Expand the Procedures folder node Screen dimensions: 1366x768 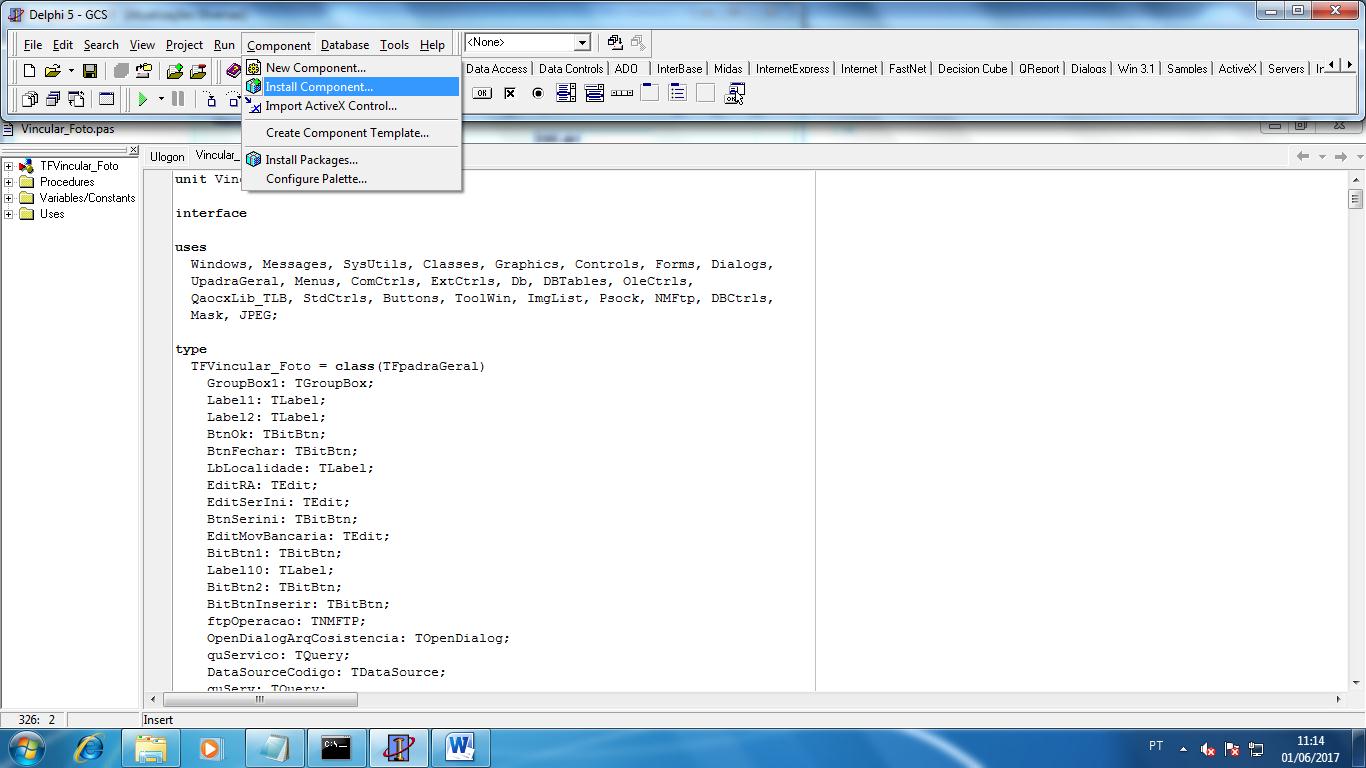[9, 182]
